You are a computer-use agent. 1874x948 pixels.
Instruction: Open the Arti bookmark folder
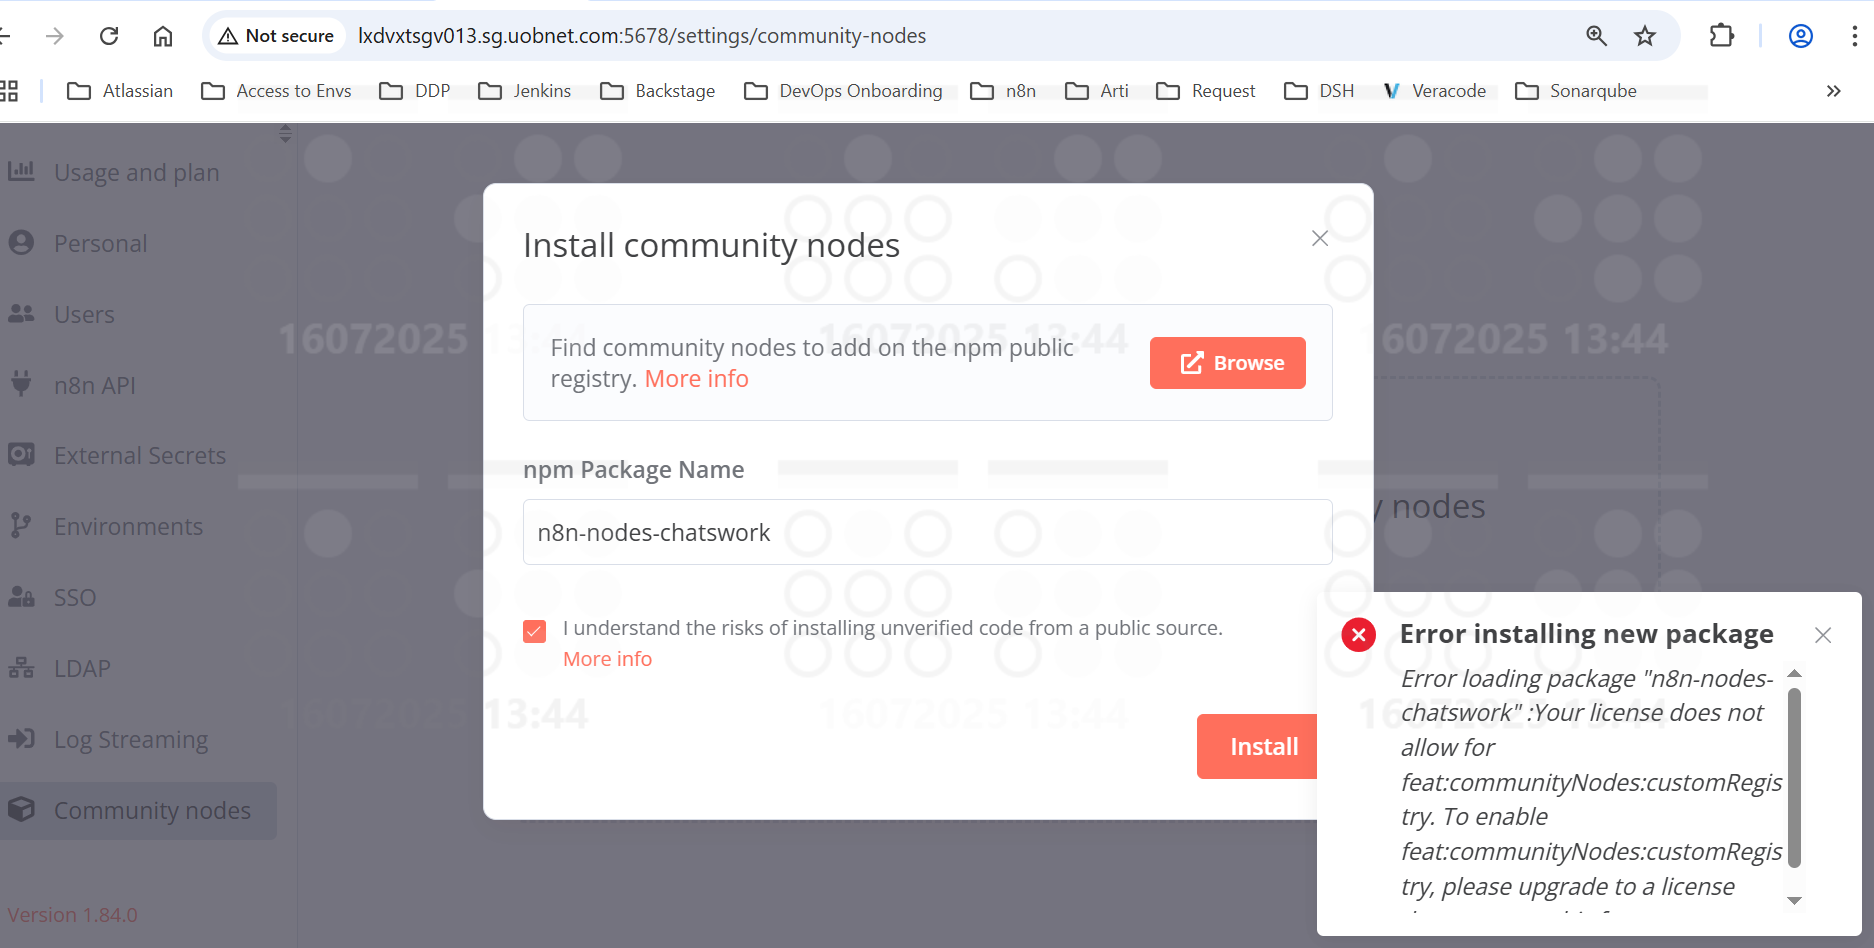click(1097, 91)
